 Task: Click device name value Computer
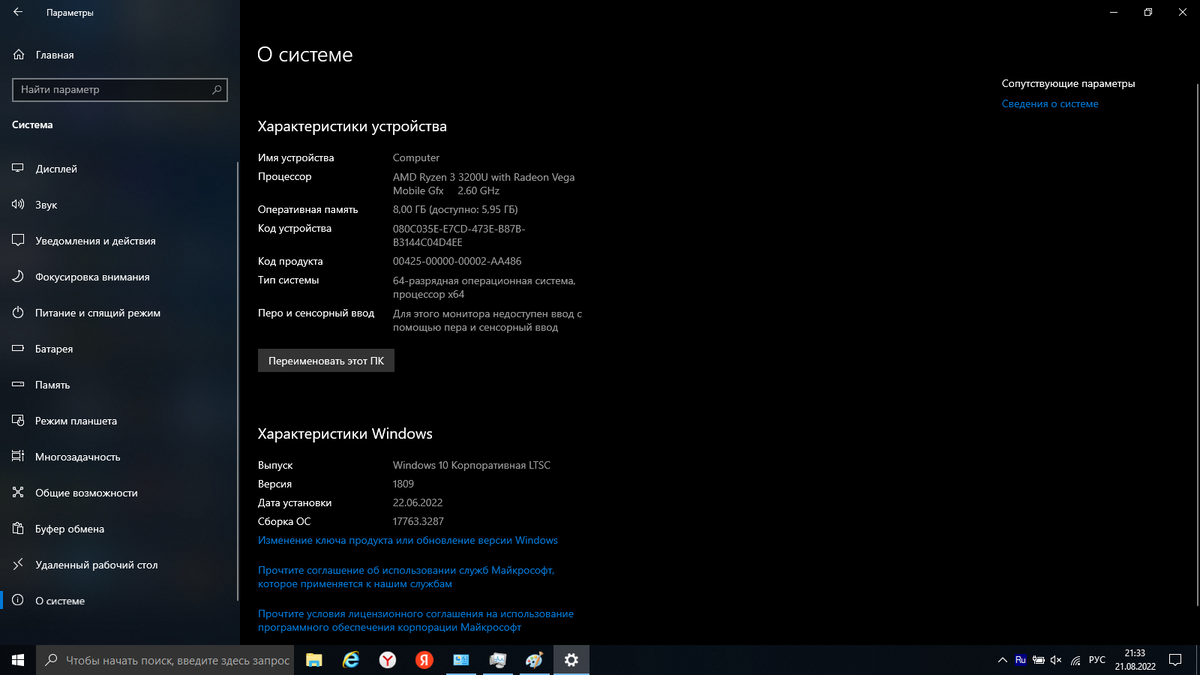pyautogui.click(x=416, y=158)
